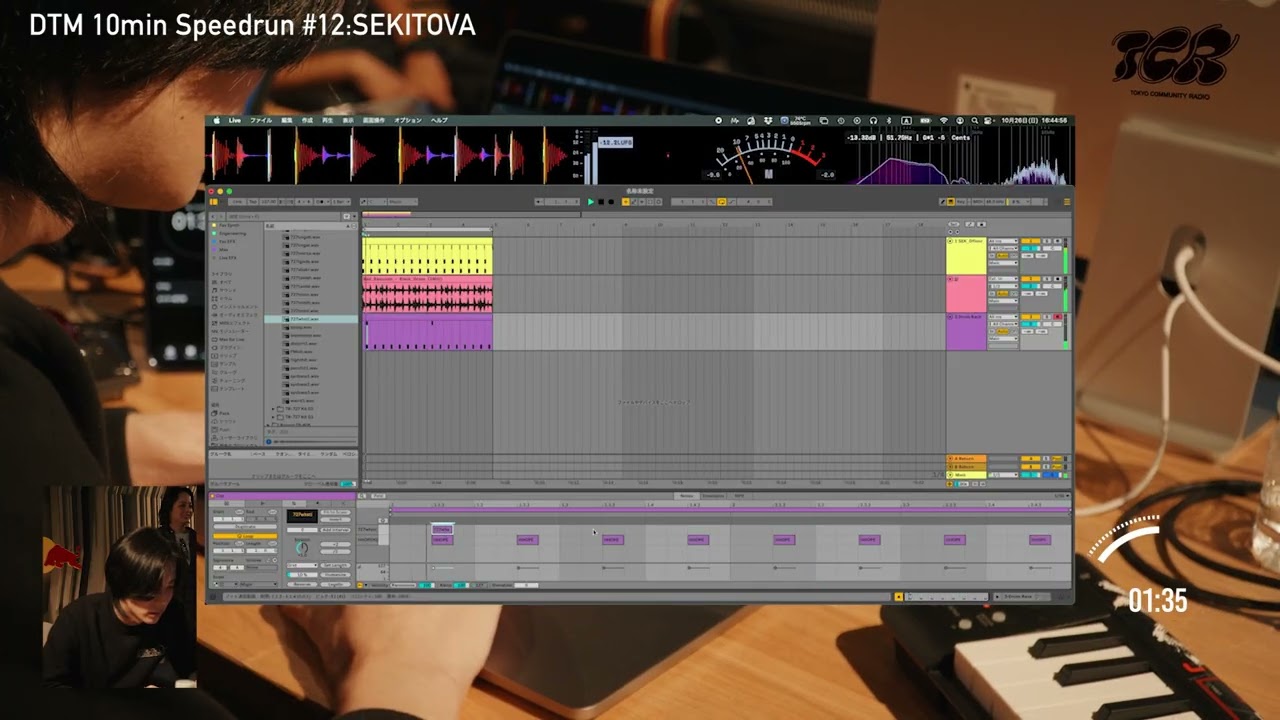This screenshot has width=1280, height=720.
Task: Switch to the MPE tab in clip view
Action: 739,495
